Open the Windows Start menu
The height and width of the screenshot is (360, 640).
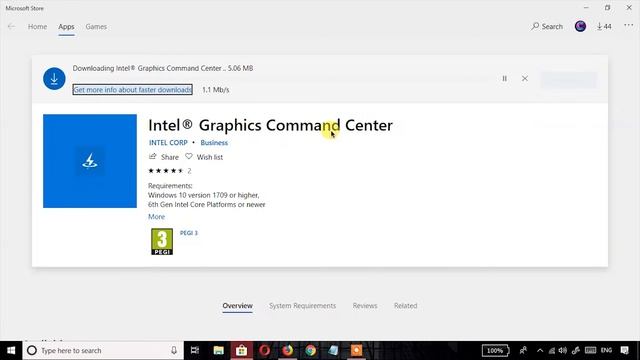click(11, 351)
